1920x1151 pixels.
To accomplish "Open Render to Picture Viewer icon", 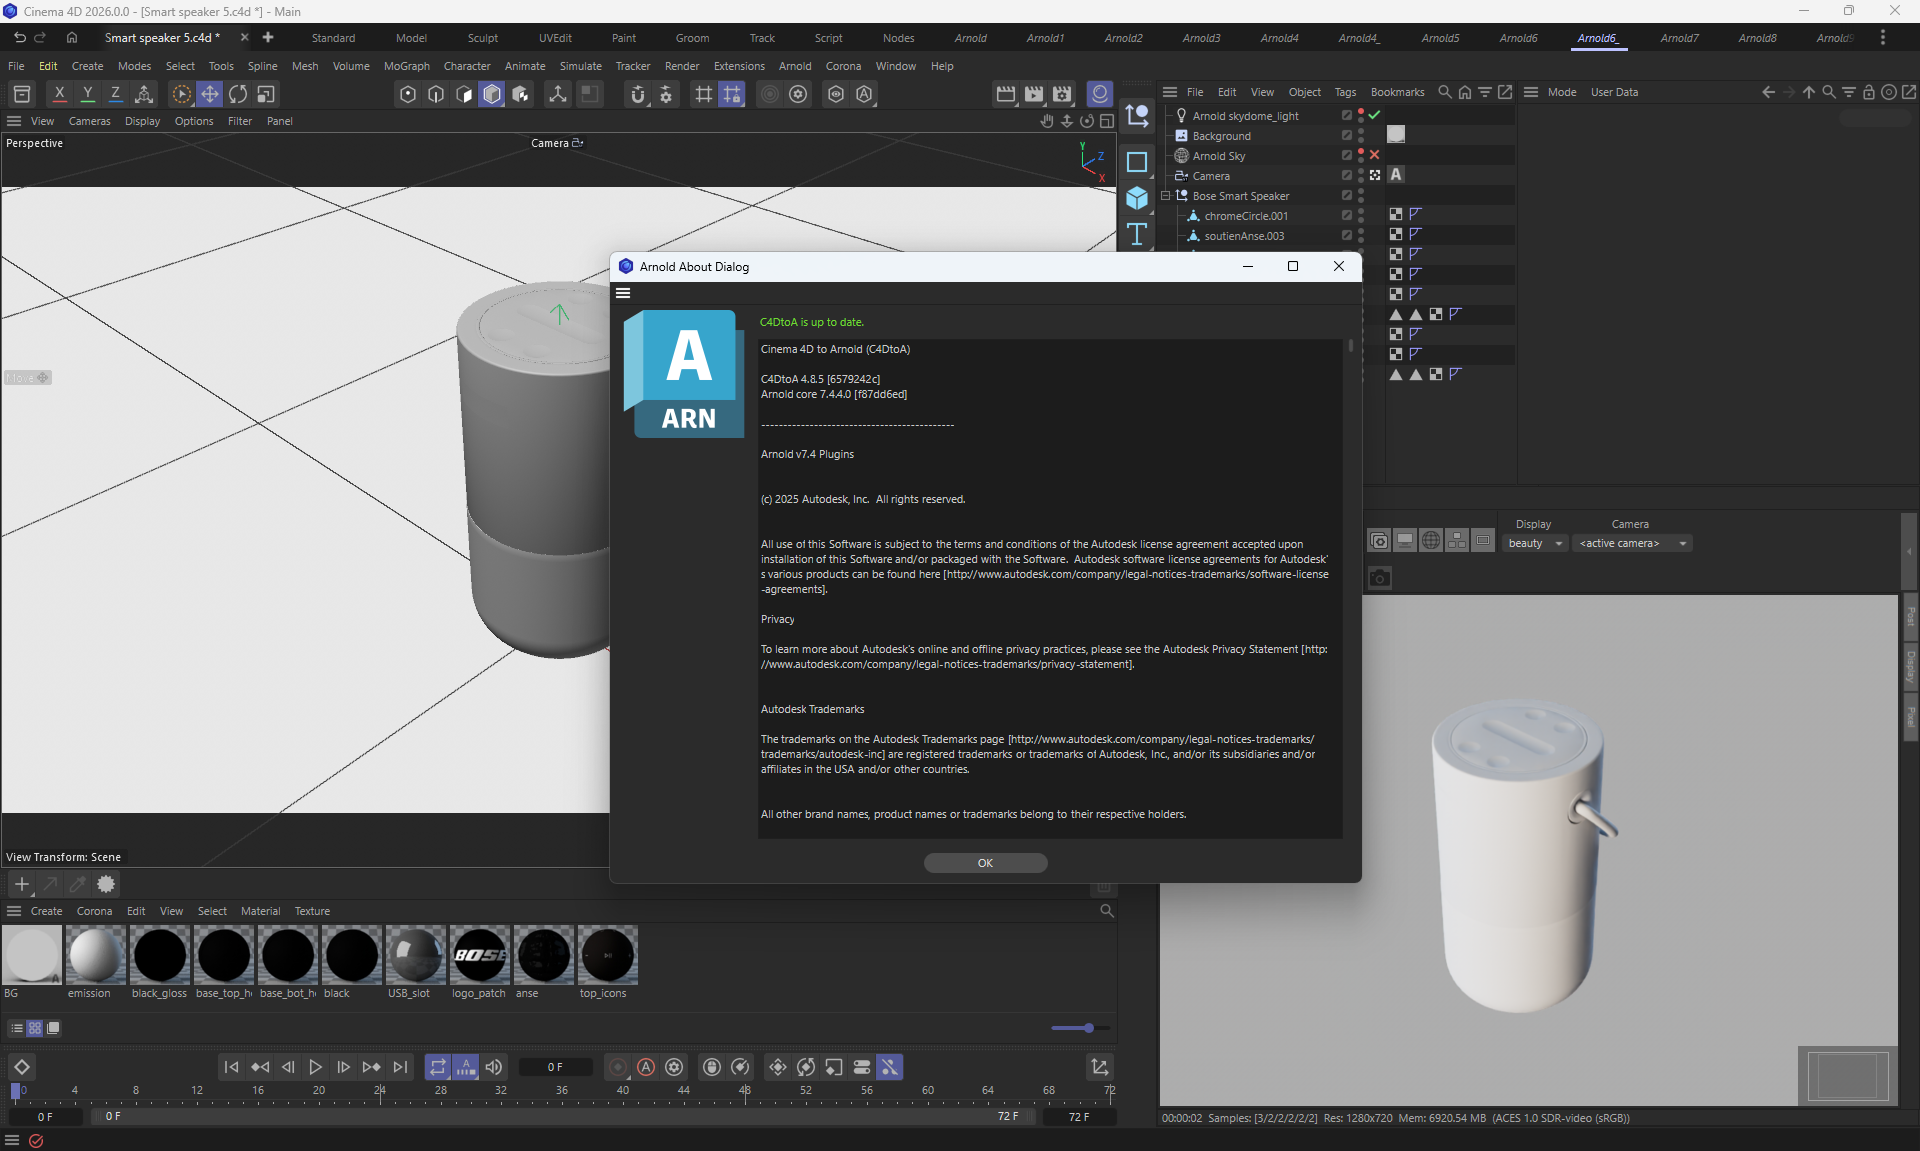I will (1034, 94).
